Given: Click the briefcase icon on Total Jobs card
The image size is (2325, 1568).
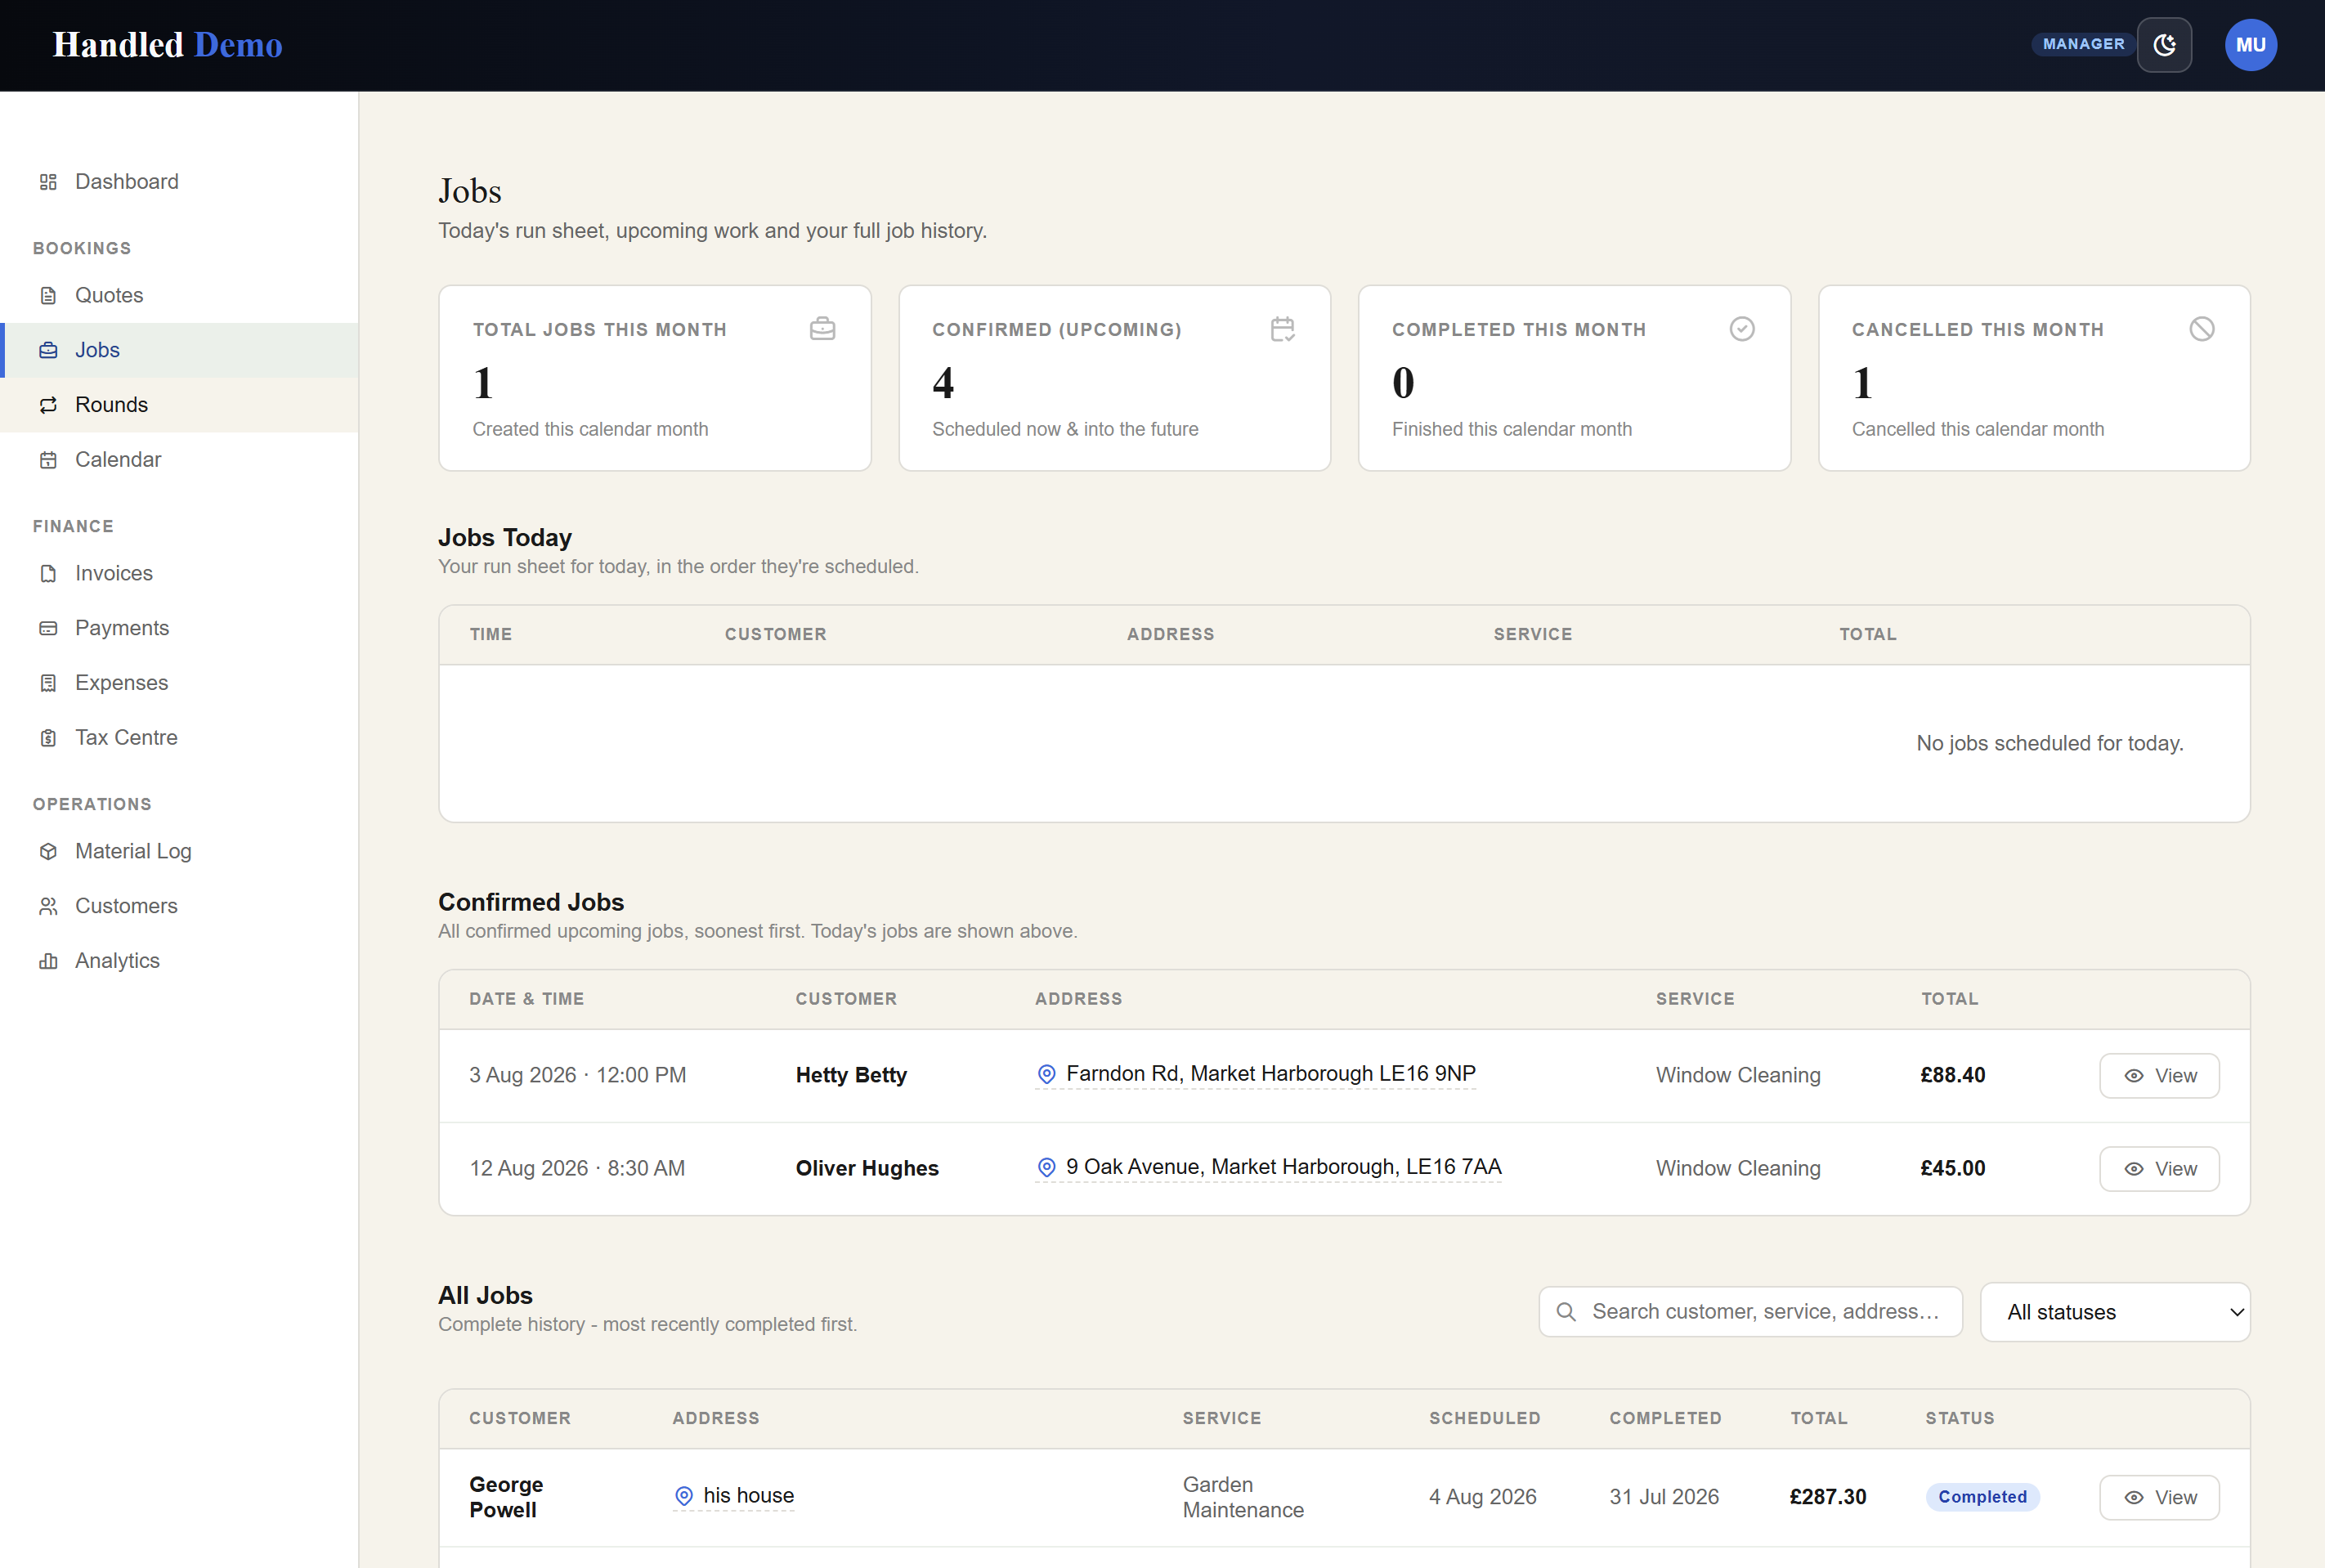Looking at the screenshot, I should pos(822,329).
